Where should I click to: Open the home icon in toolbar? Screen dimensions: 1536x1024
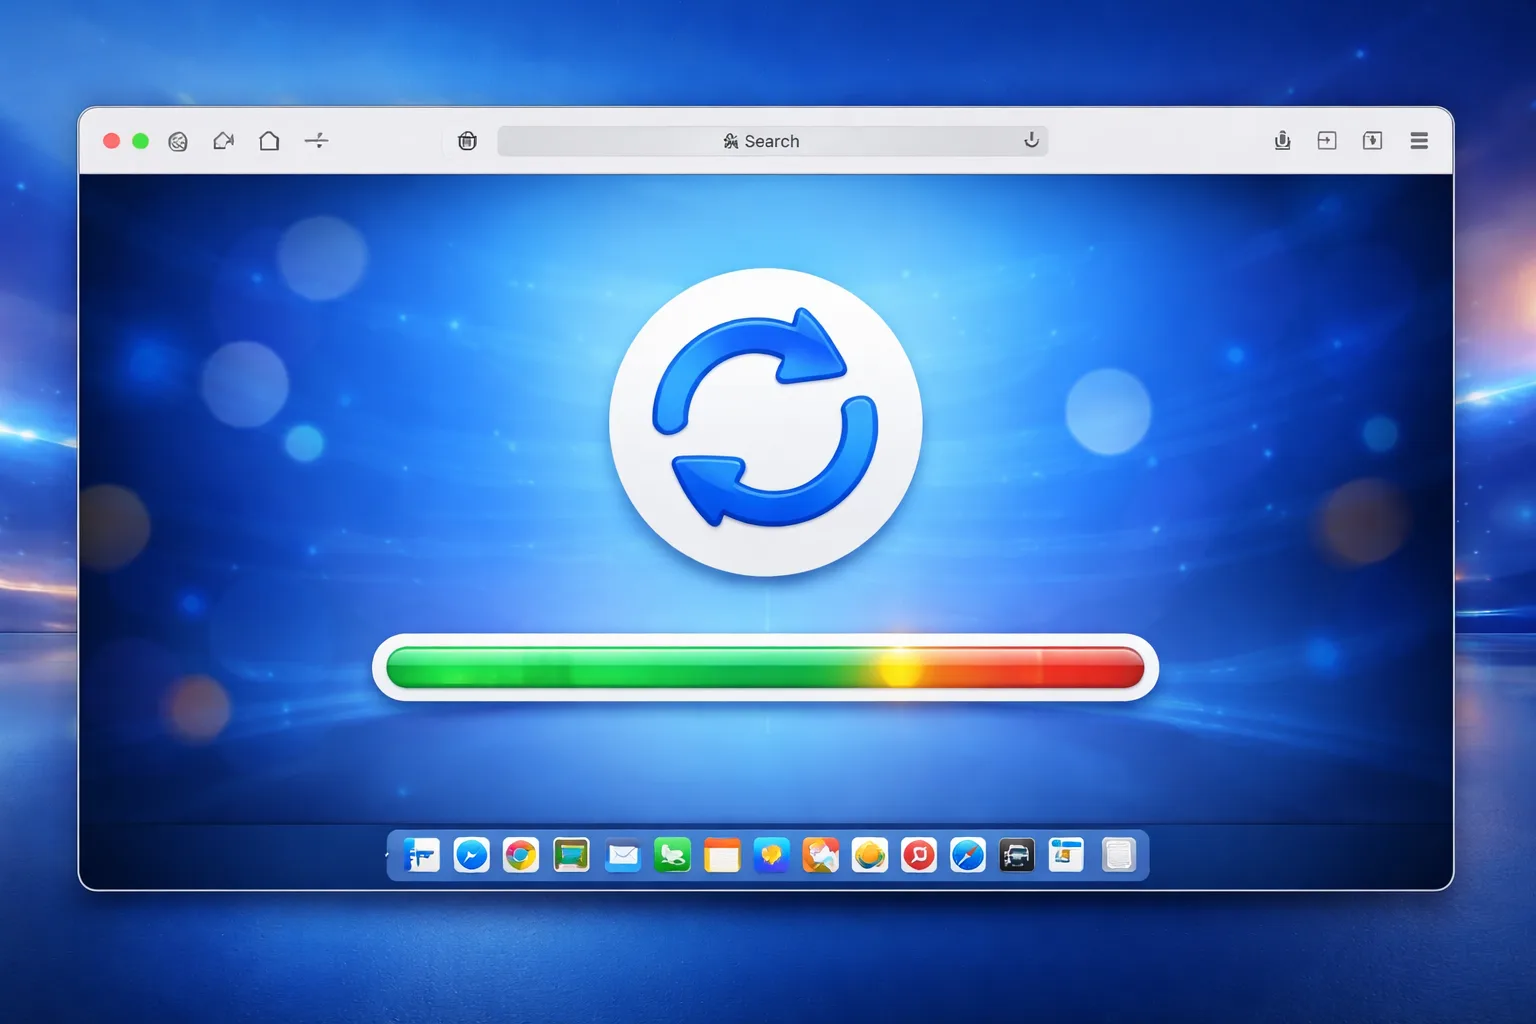(269, 141)
